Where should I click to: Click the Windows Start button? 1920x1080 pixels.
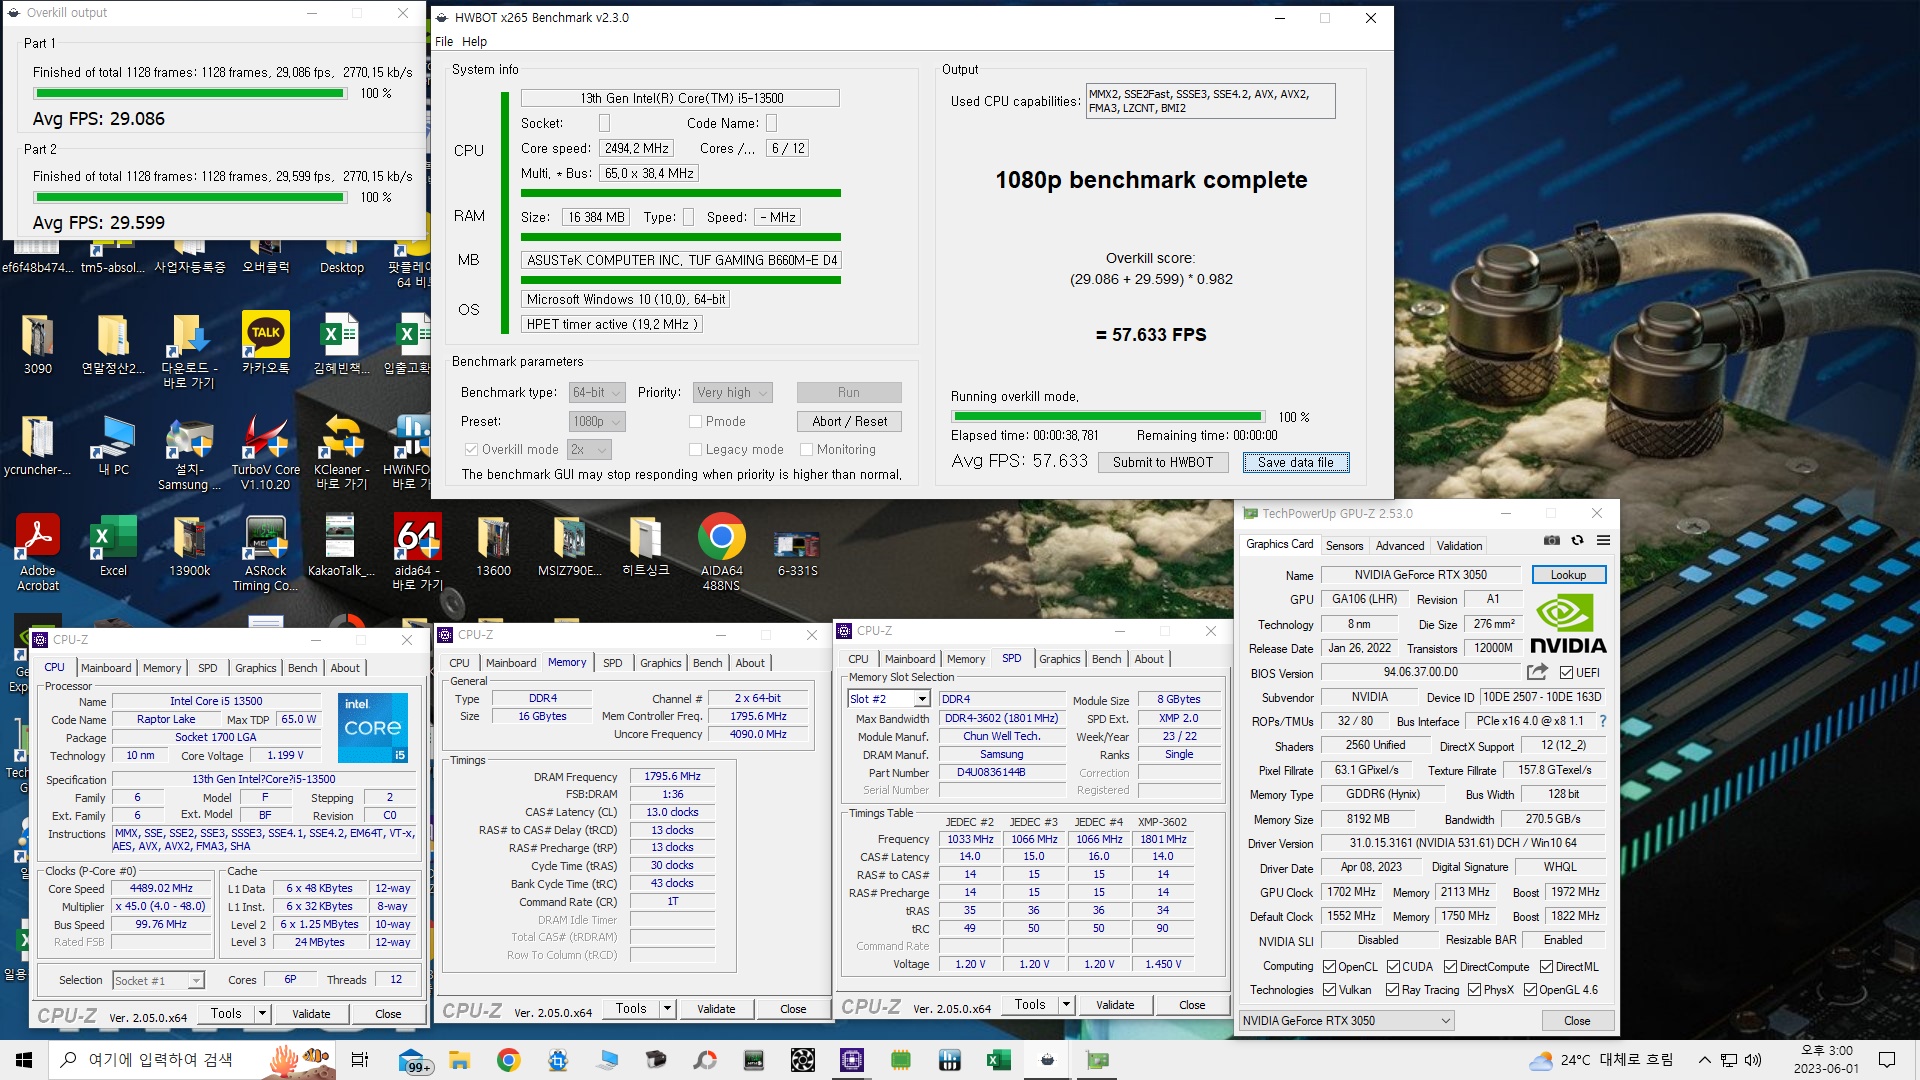pyautogui.click(x=24, y=1060)
